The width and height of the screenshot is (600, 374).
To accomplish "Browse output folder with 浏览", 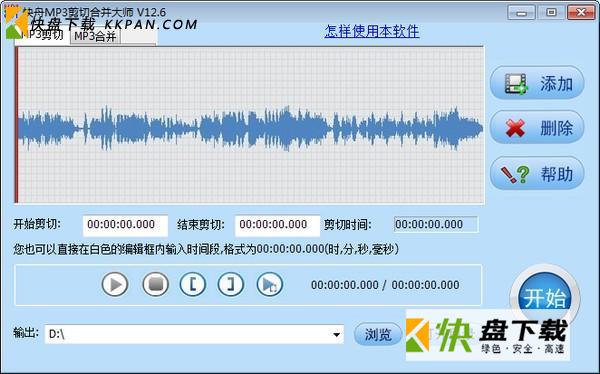I will click(x=378, y=334).
